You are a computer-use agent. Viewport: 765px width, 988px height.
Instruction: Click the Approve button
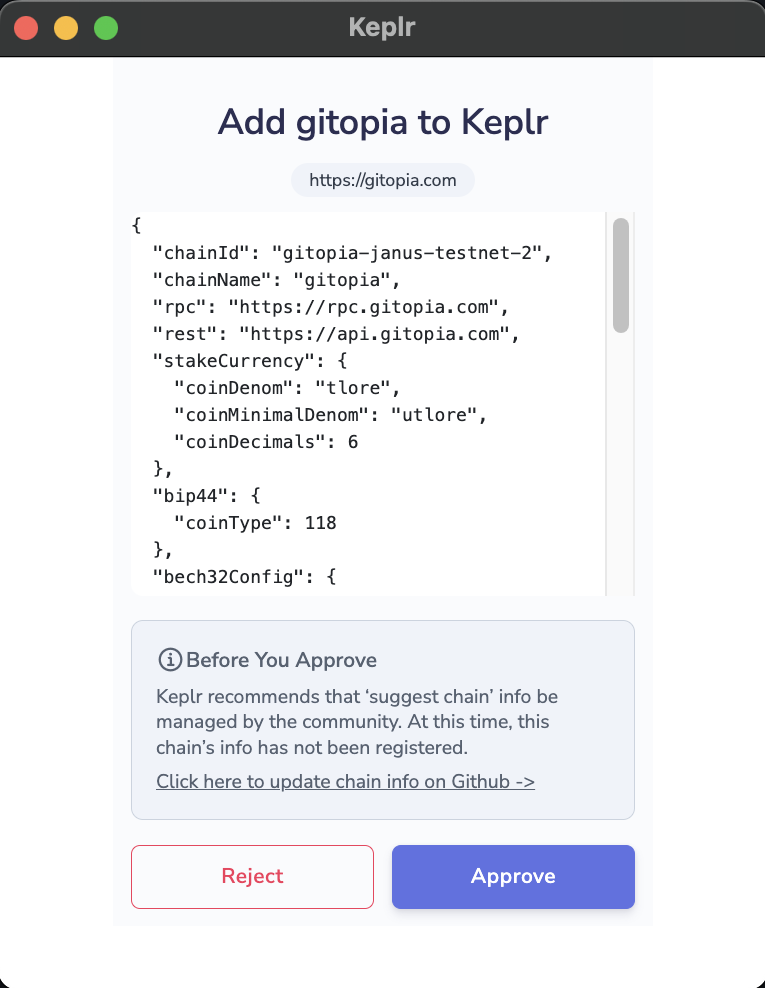click(513, 876)
